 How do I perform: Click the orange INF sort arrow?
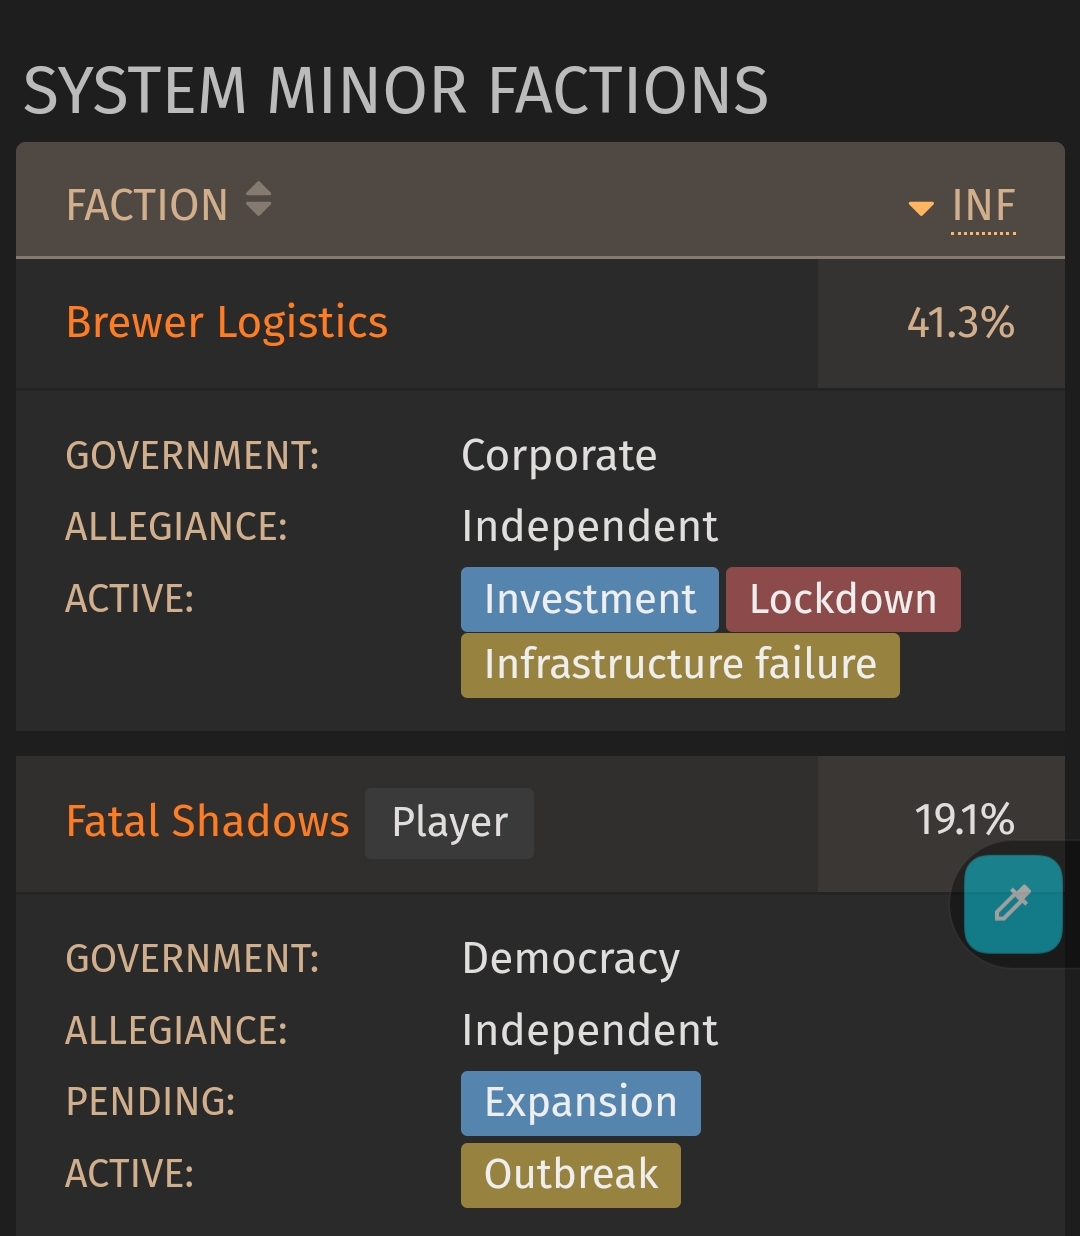pyautogui.click(x=920, y=208)
